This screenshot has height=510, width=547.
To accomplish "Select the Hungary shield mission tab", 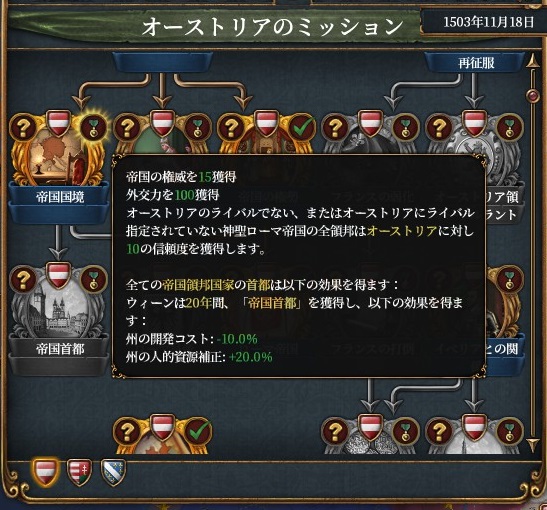I will pyautogui.click(x=80, y=472).
